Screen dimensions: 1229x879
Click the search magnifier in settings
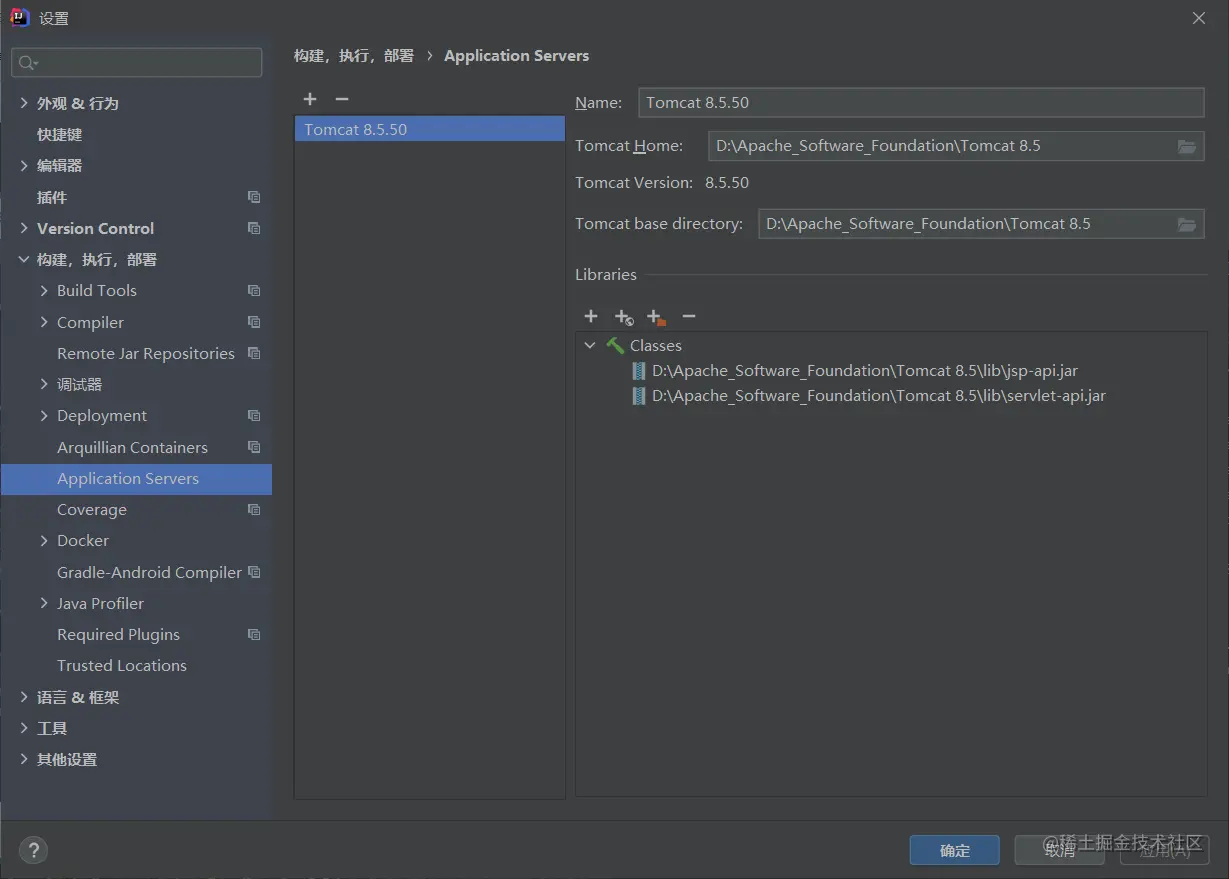(28, 62)
